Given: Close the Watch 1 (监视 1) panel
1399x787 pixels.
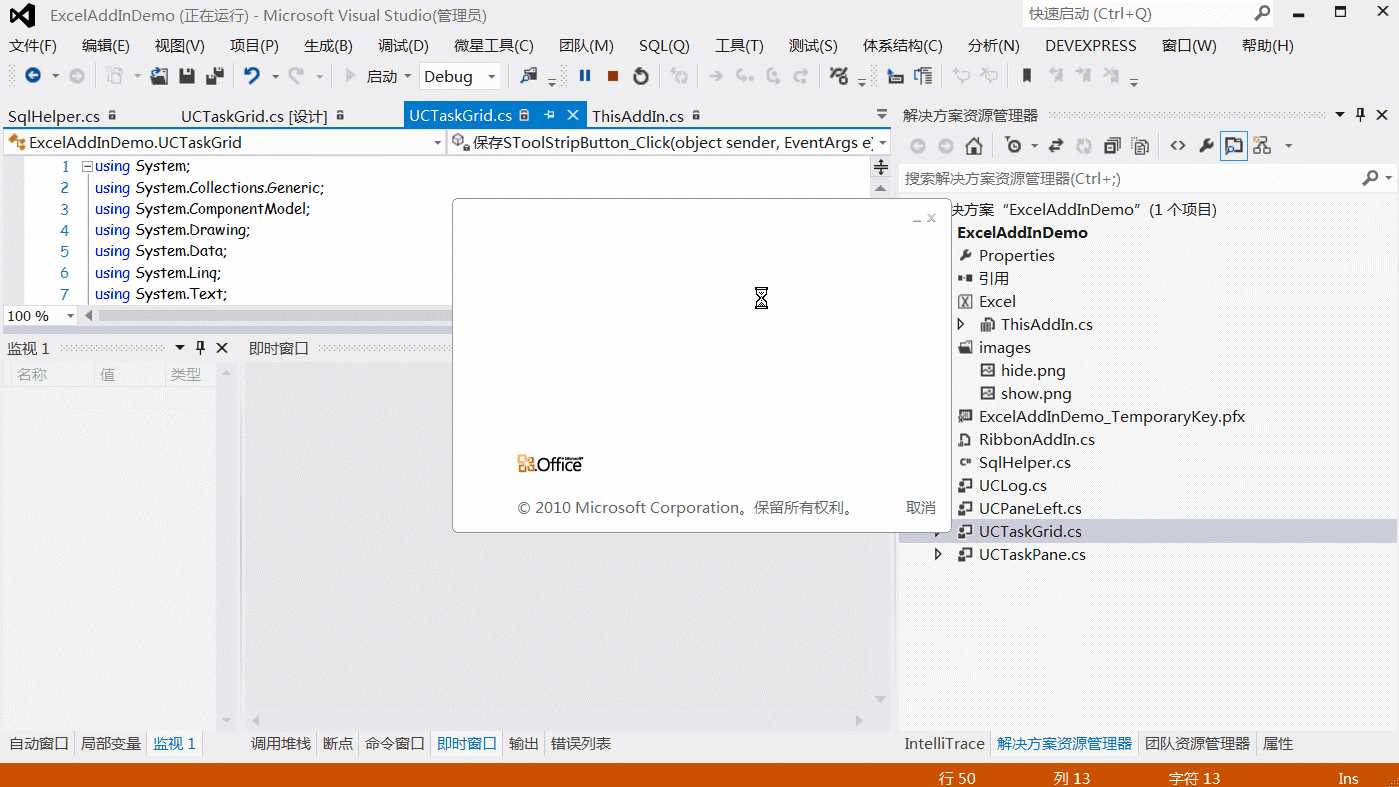Looking at the screenshot, I should (x=222, y=348).
